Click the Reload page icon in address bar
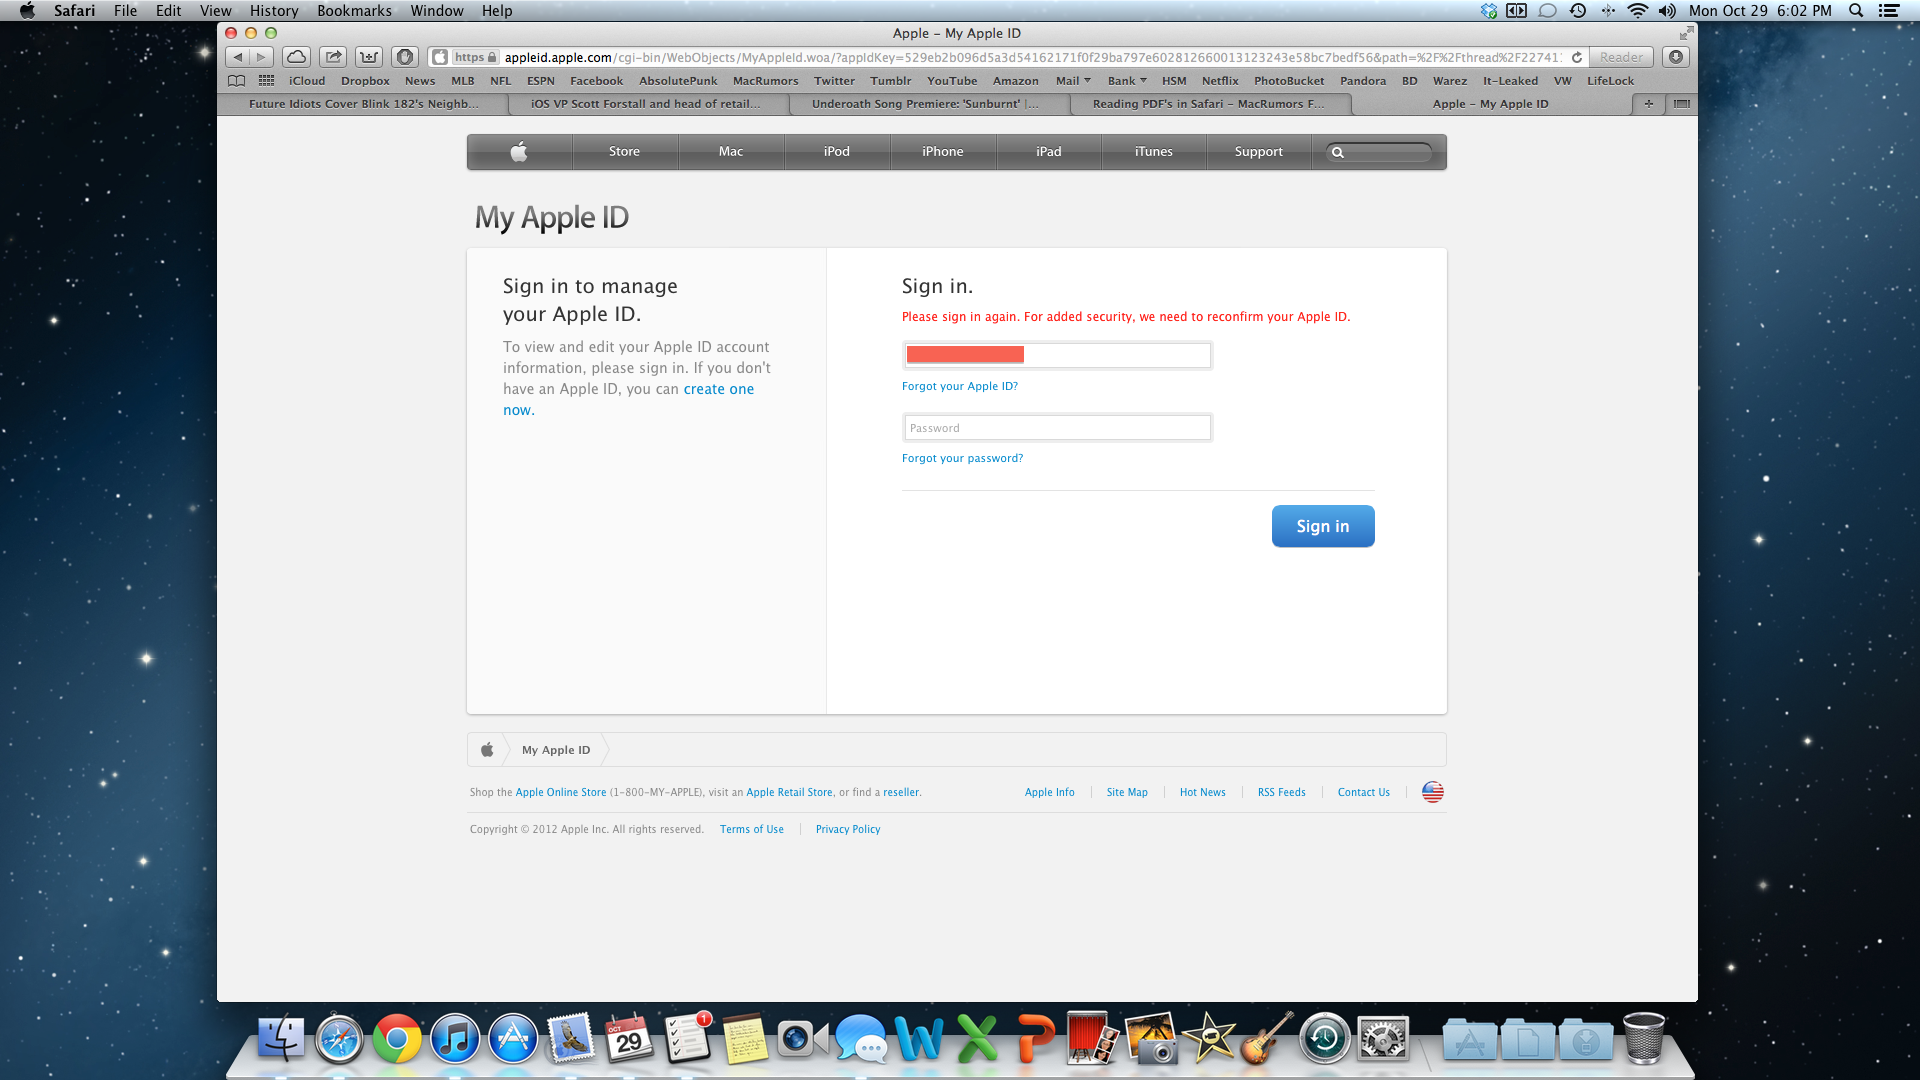This screenshot has width=1920, height=1080. click(1577, 57)
